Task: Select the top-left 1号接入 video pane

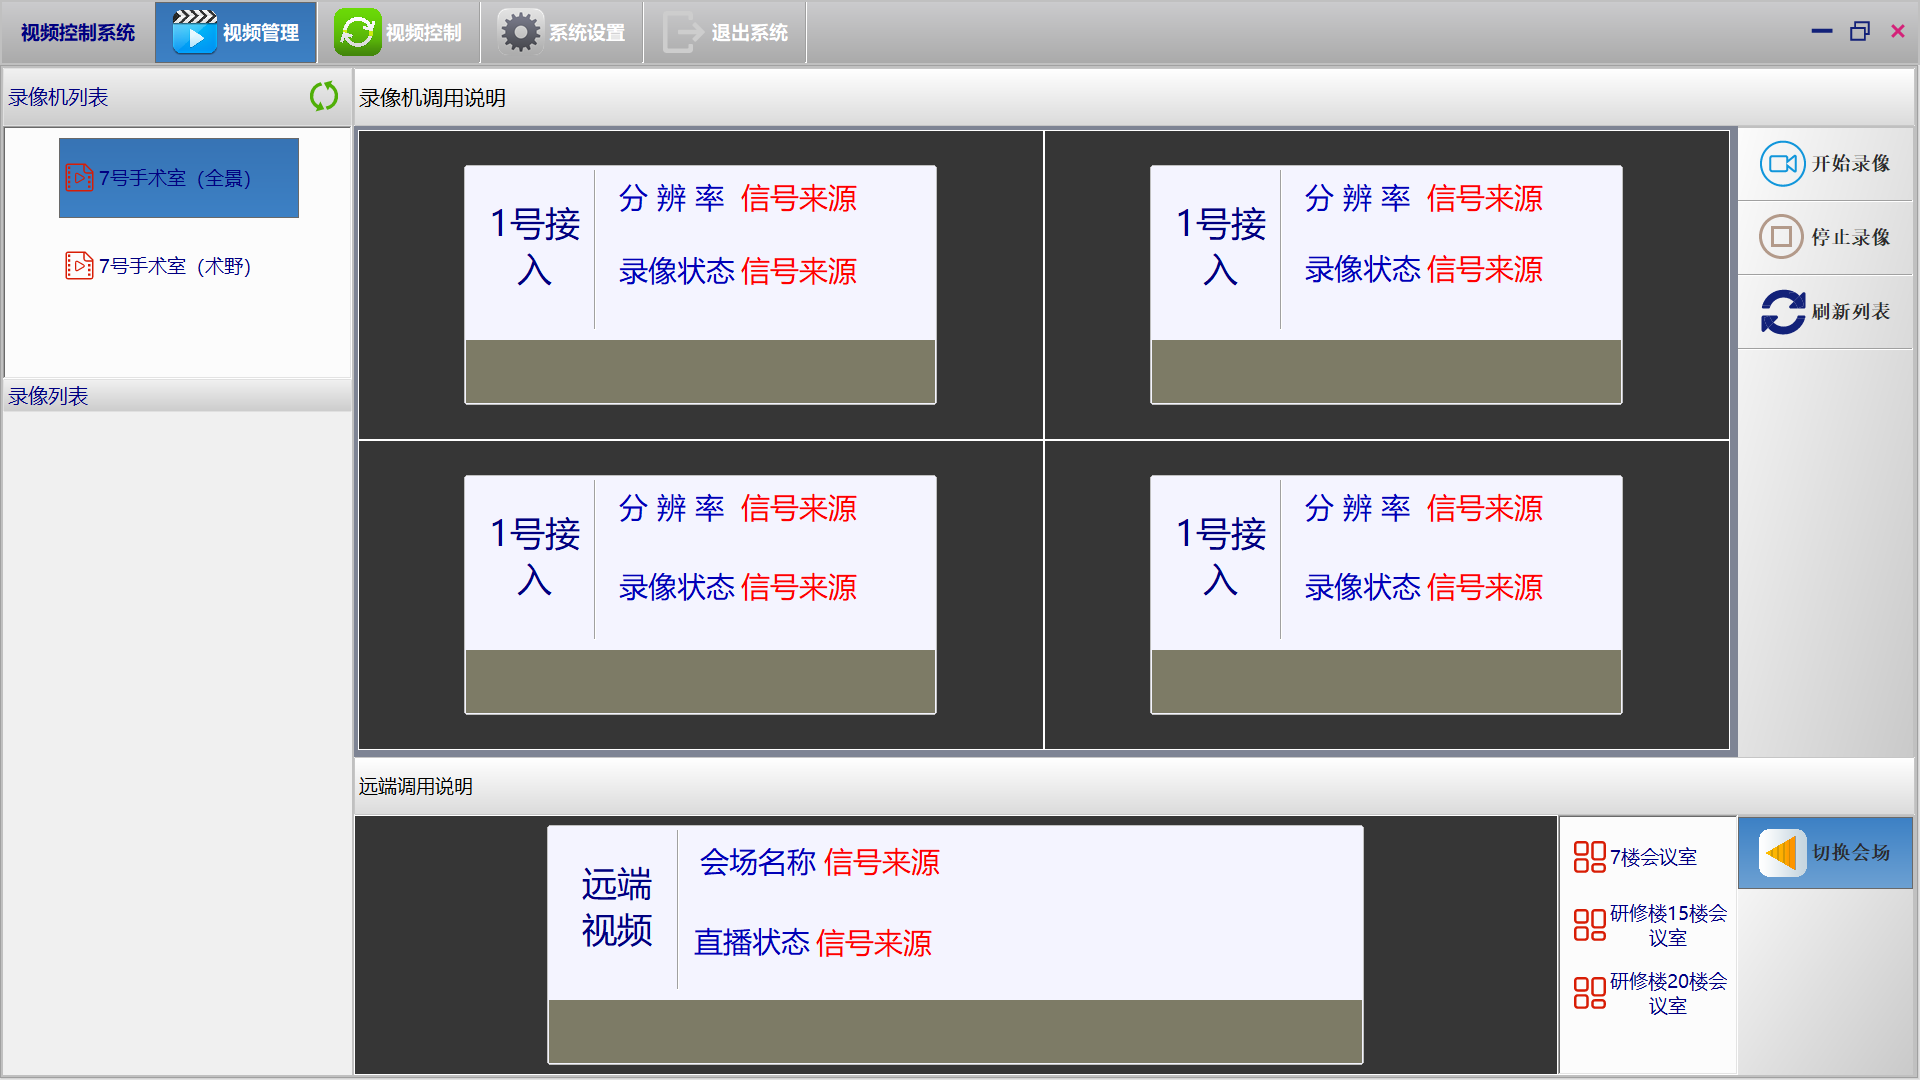Action: [x=700, y=285]
